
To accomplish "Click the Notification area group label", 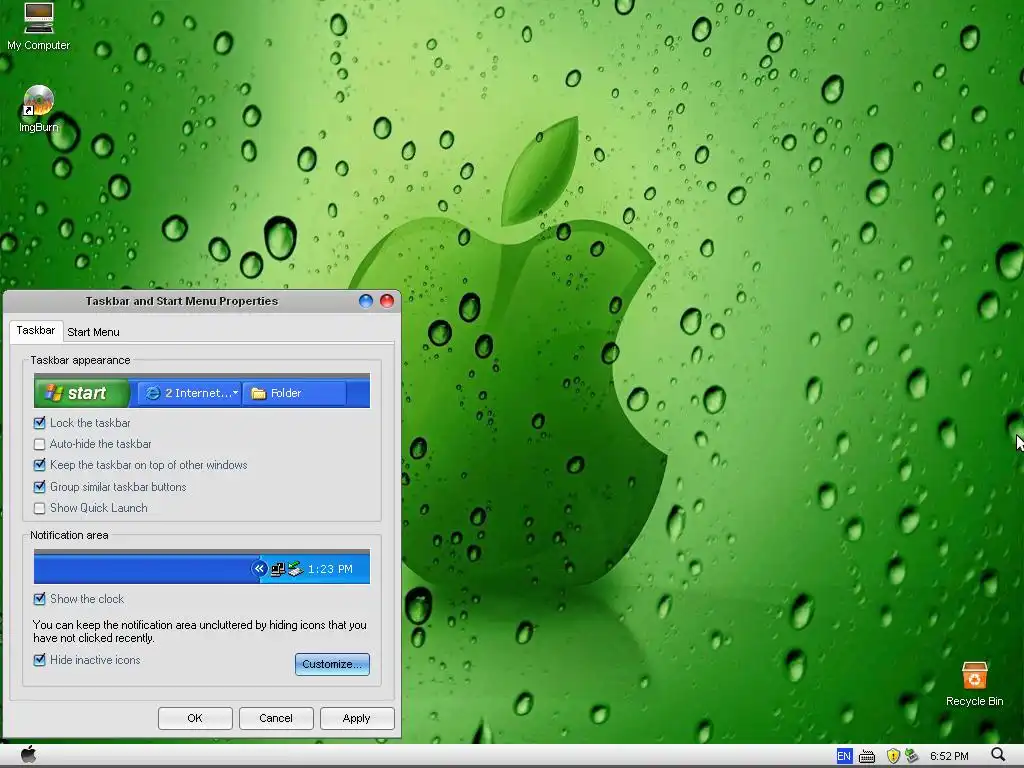I will [x=69, y=536].
